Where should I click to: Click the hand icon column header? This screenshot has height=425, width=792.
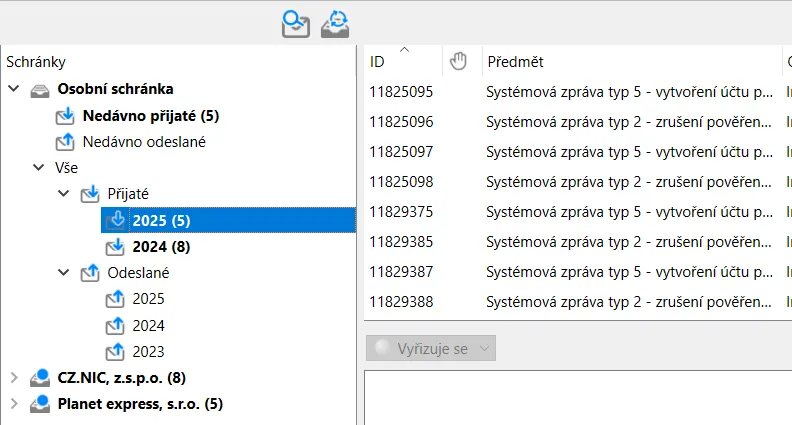click(x=458, y=61)
